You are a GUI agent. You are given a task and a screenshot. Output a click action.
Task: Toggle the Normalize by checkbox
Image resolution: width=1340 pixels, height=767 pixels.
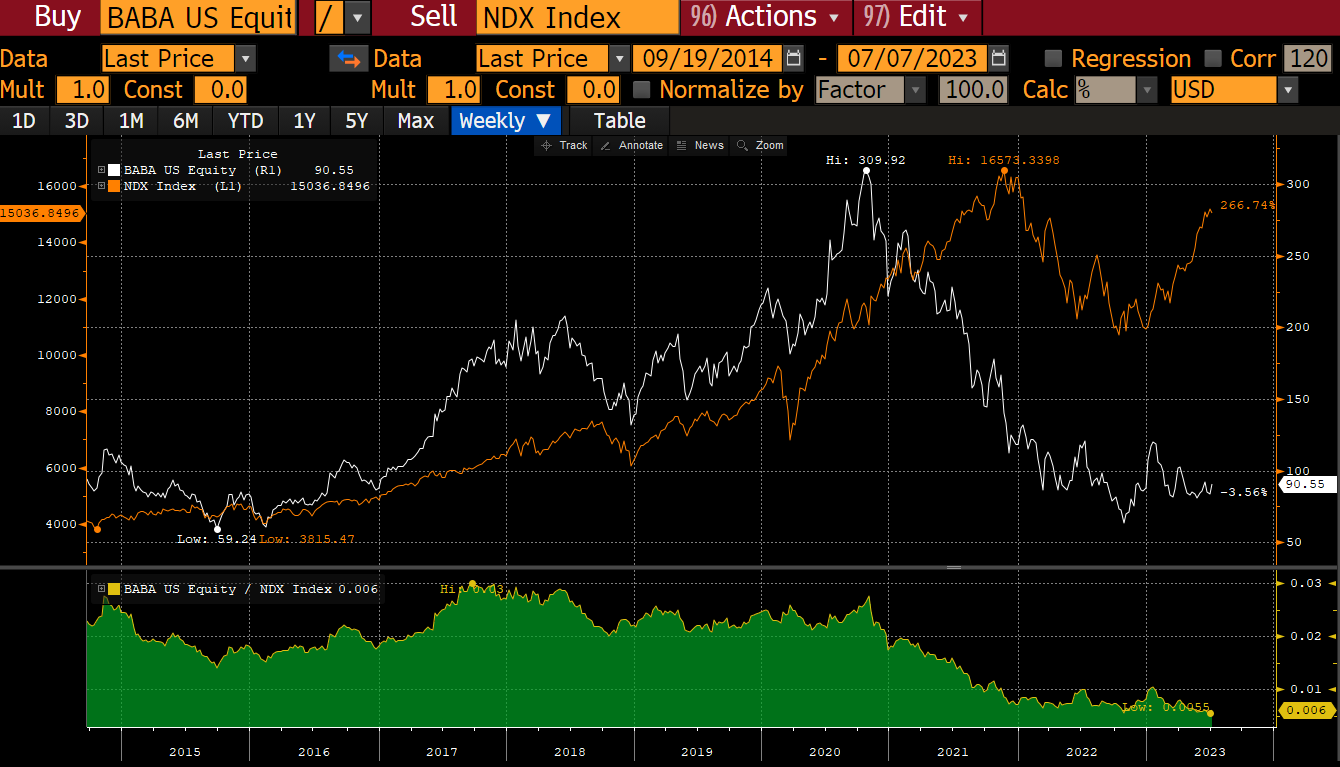[x=641, y=90]
